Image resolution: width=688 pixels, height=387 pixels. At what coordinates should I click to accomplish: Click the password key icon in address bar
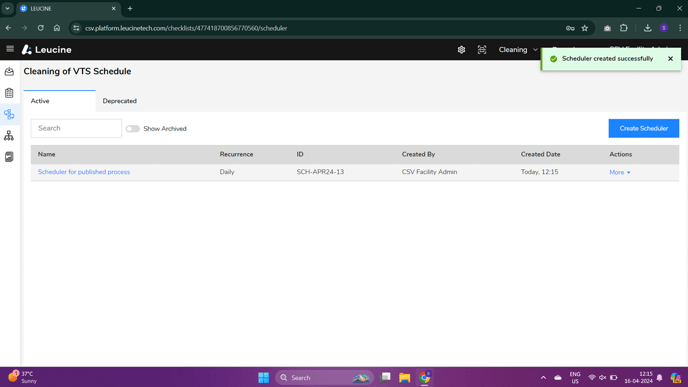[570, 28]
